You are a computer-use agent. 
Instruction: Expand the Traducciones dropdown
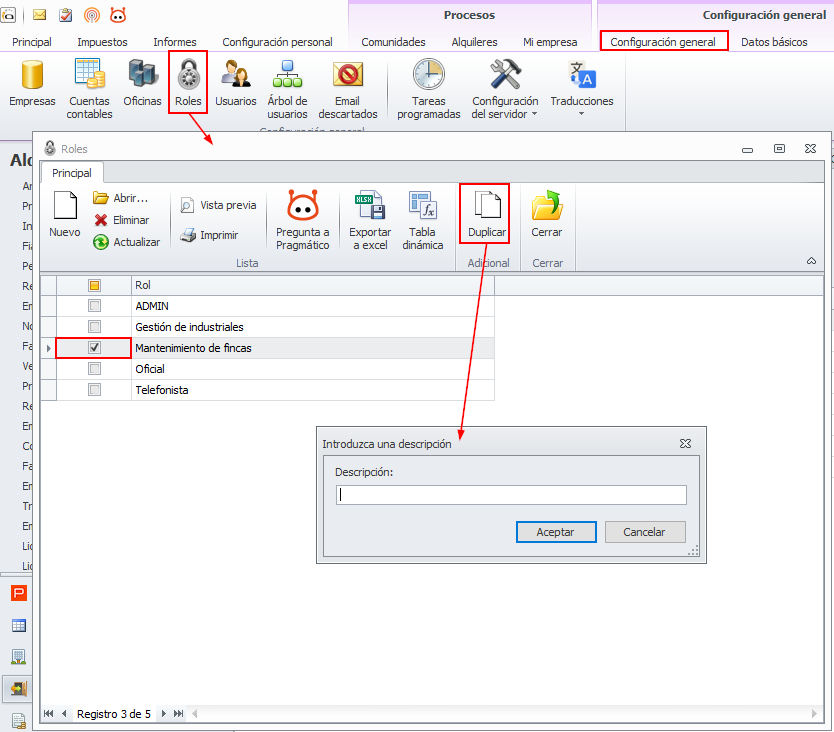581,114
